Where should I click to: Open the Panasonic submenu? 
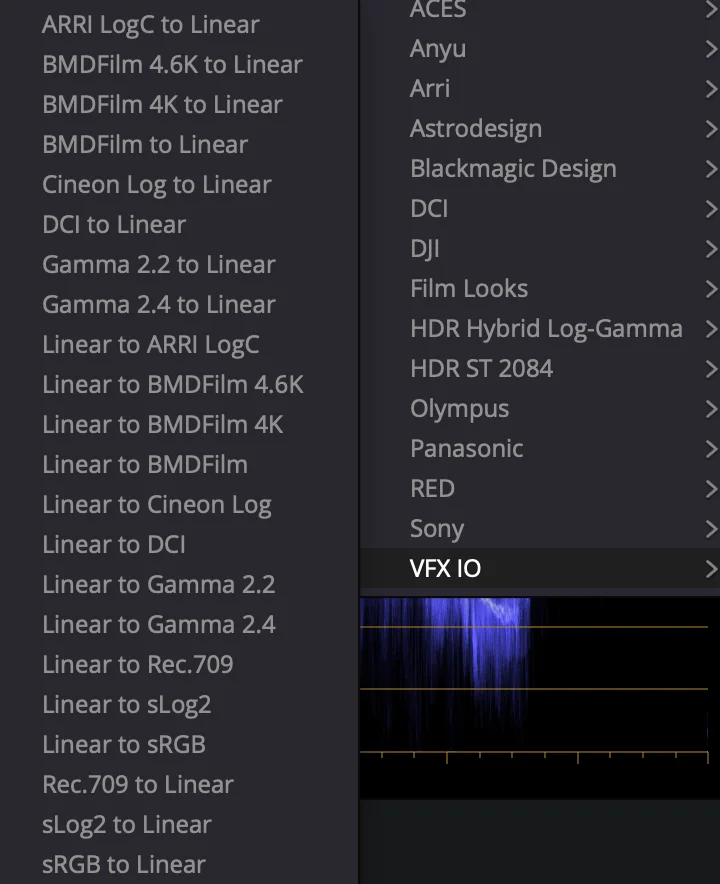(540, 449)
